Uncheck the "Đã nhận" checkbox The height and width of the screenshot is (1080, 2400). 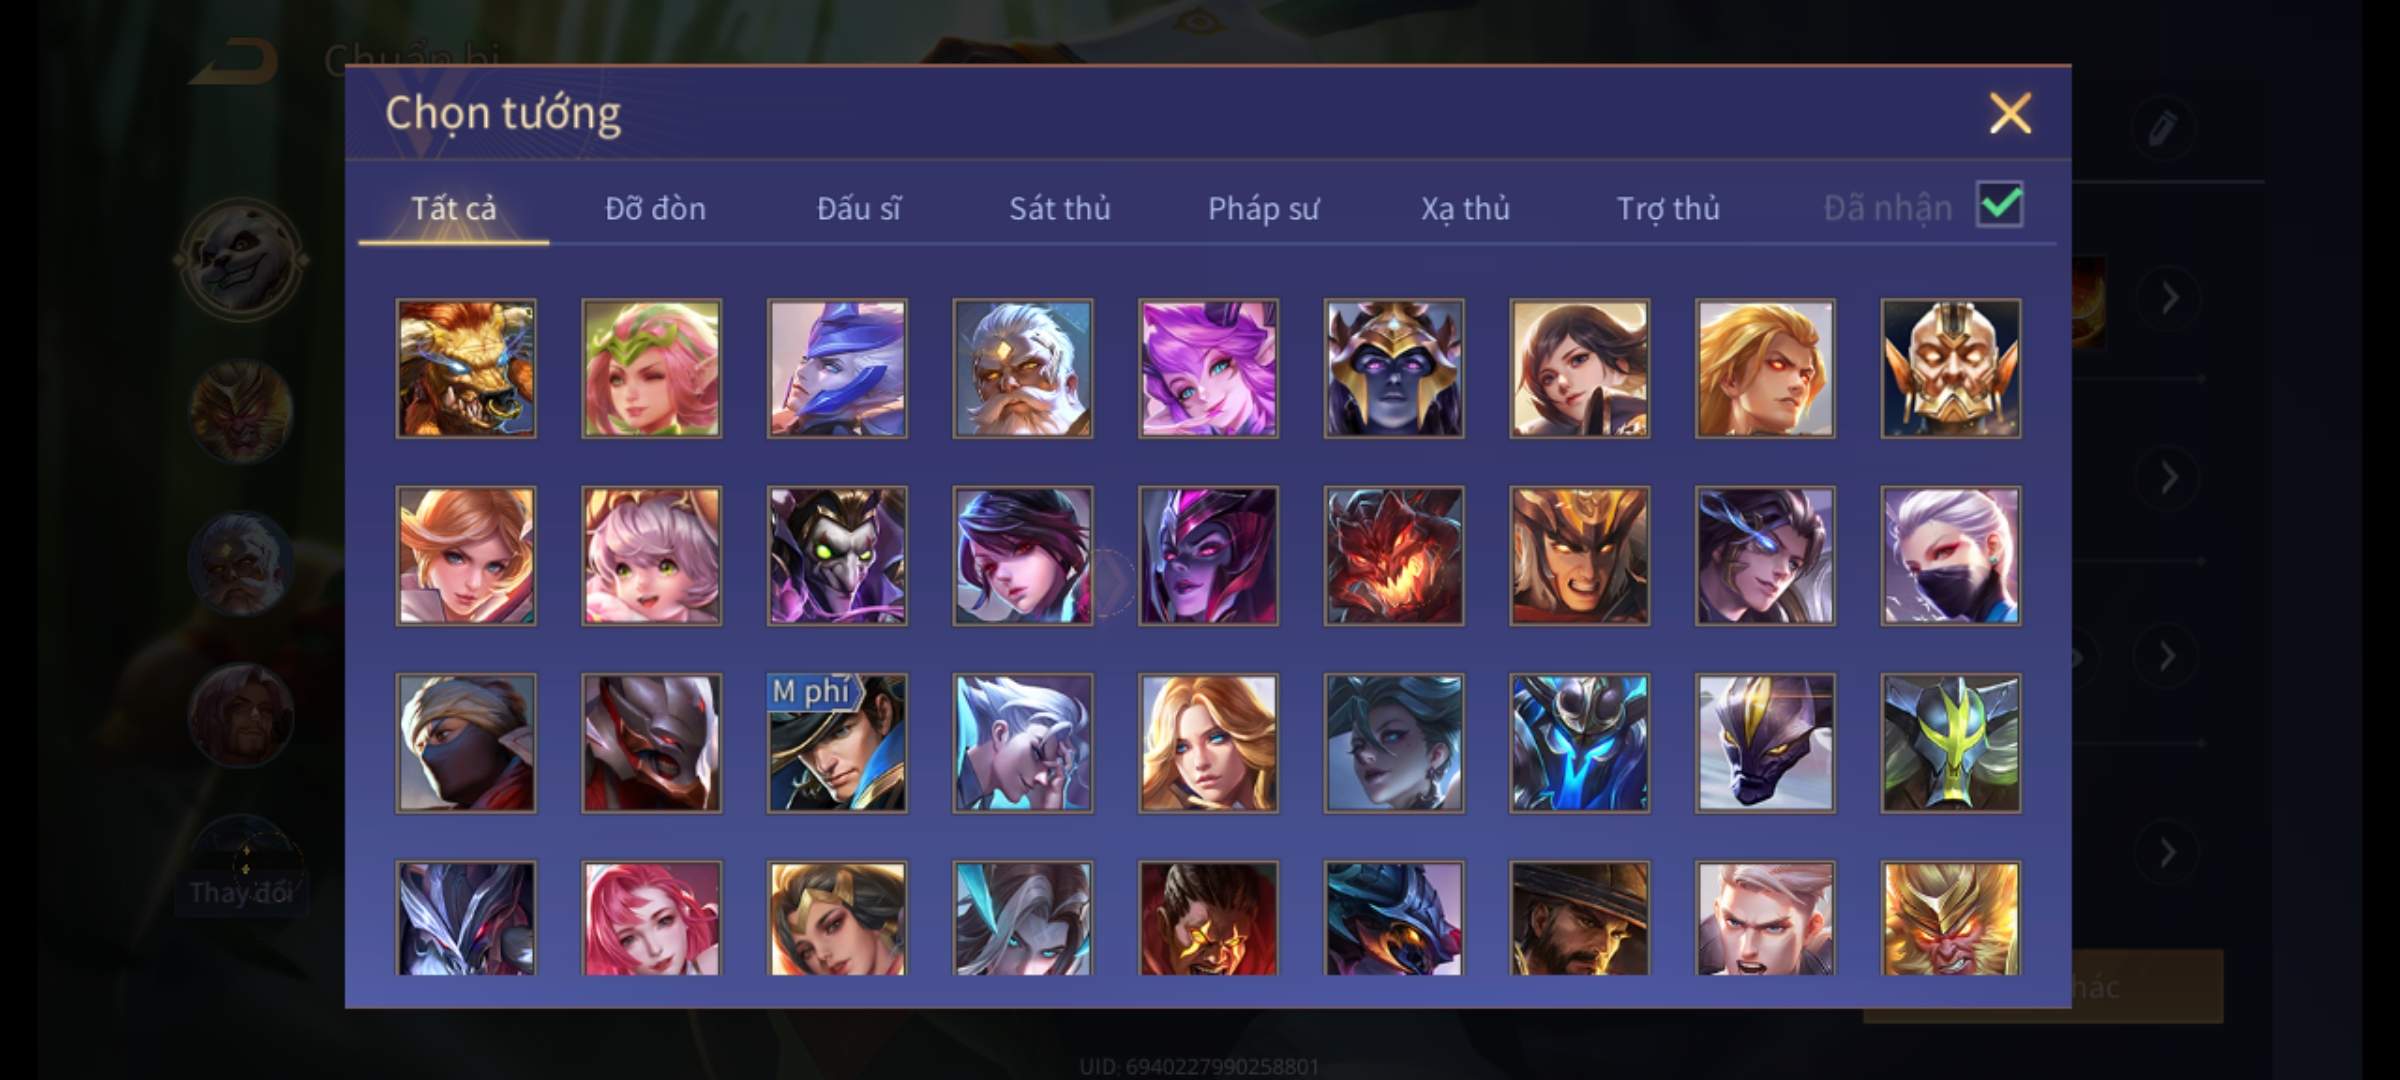click(x=1999, y=206)
